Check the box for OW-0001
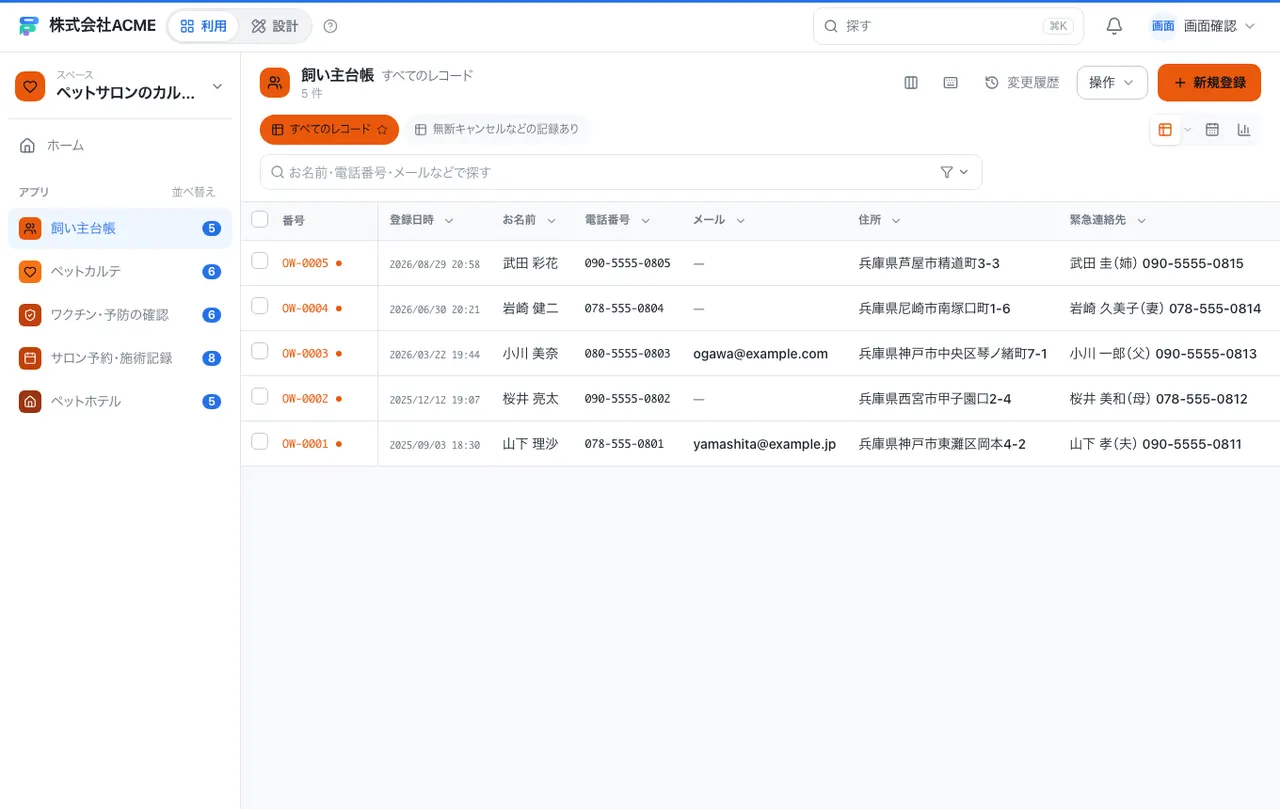 tap(260, 441)
